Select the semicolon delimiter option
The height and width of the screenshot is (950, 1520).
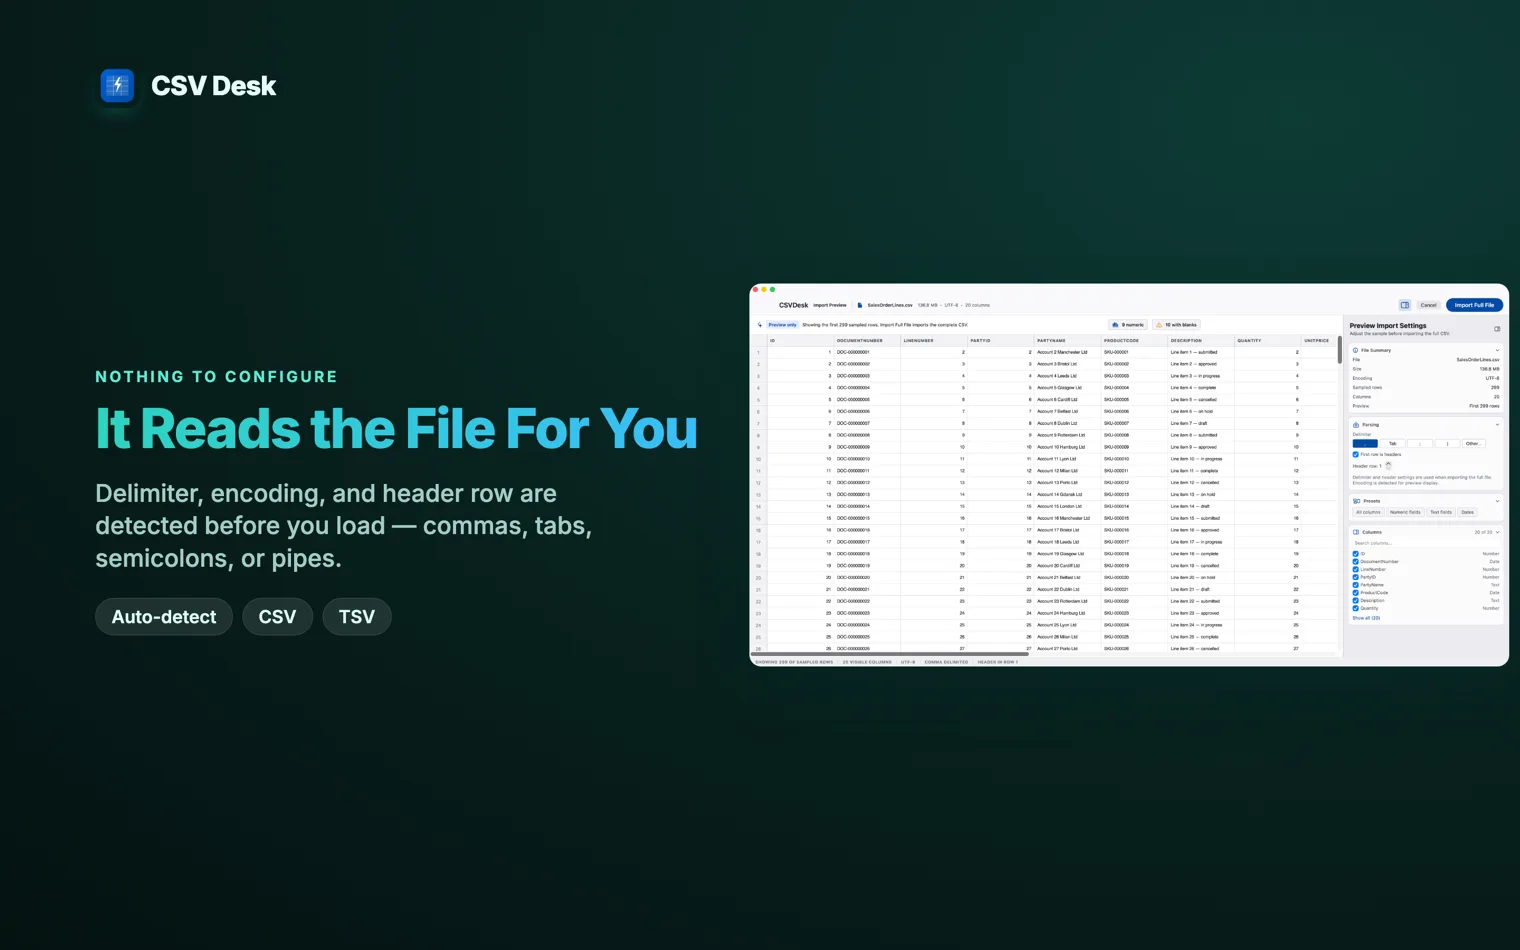1420,444
